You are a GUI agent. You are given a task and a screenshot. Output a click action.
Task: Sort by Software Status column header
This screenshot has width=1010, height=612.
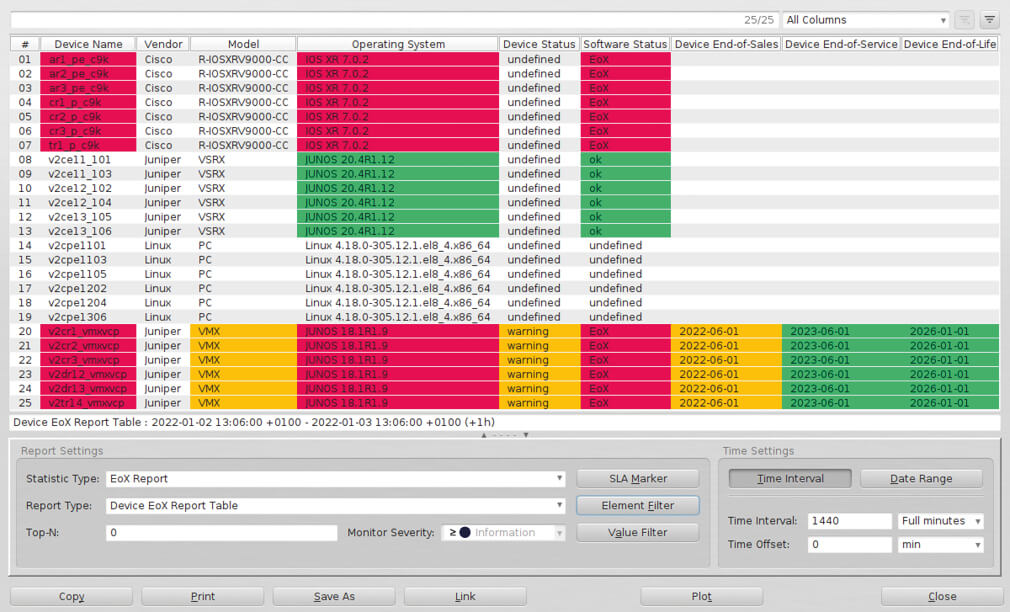click(x=625, y=44)
